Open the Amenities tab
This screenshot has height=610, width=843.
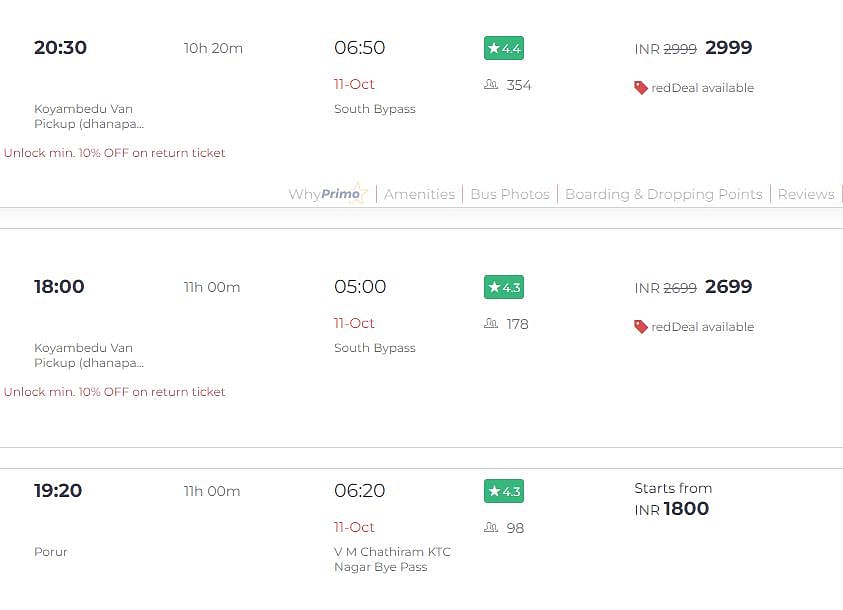(x=419, y=194)
